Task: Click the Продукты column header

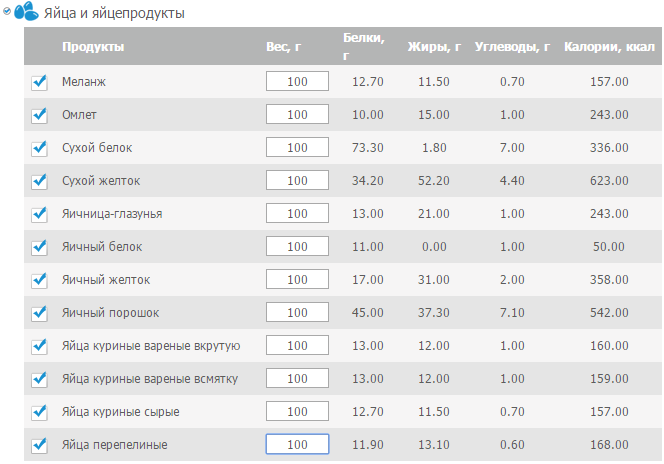Action: coord(93,47)
